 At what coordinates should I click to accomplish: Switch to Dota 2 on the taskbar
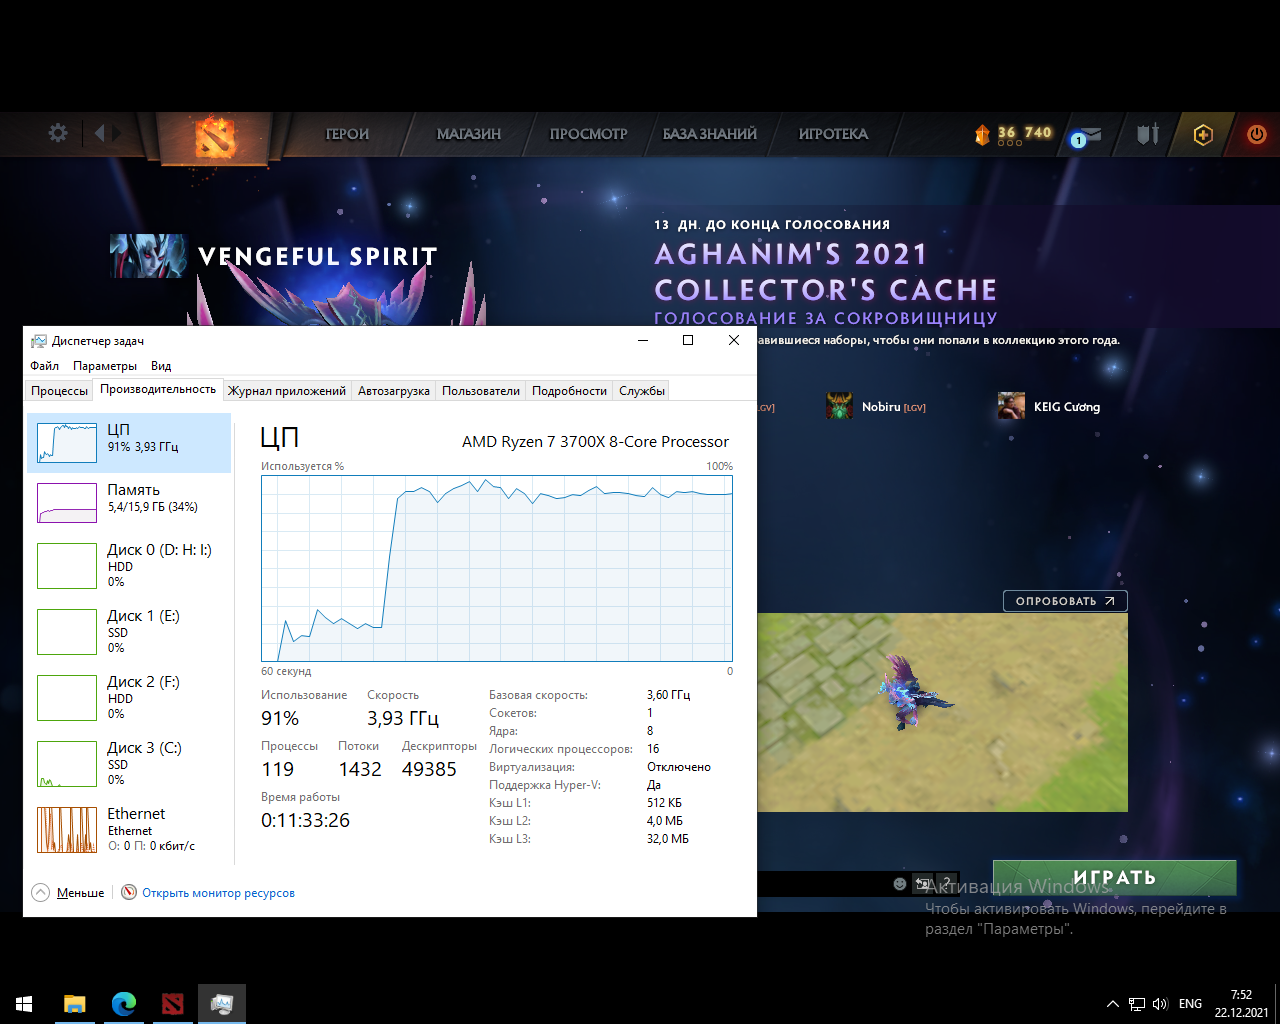click(172, 1003)
